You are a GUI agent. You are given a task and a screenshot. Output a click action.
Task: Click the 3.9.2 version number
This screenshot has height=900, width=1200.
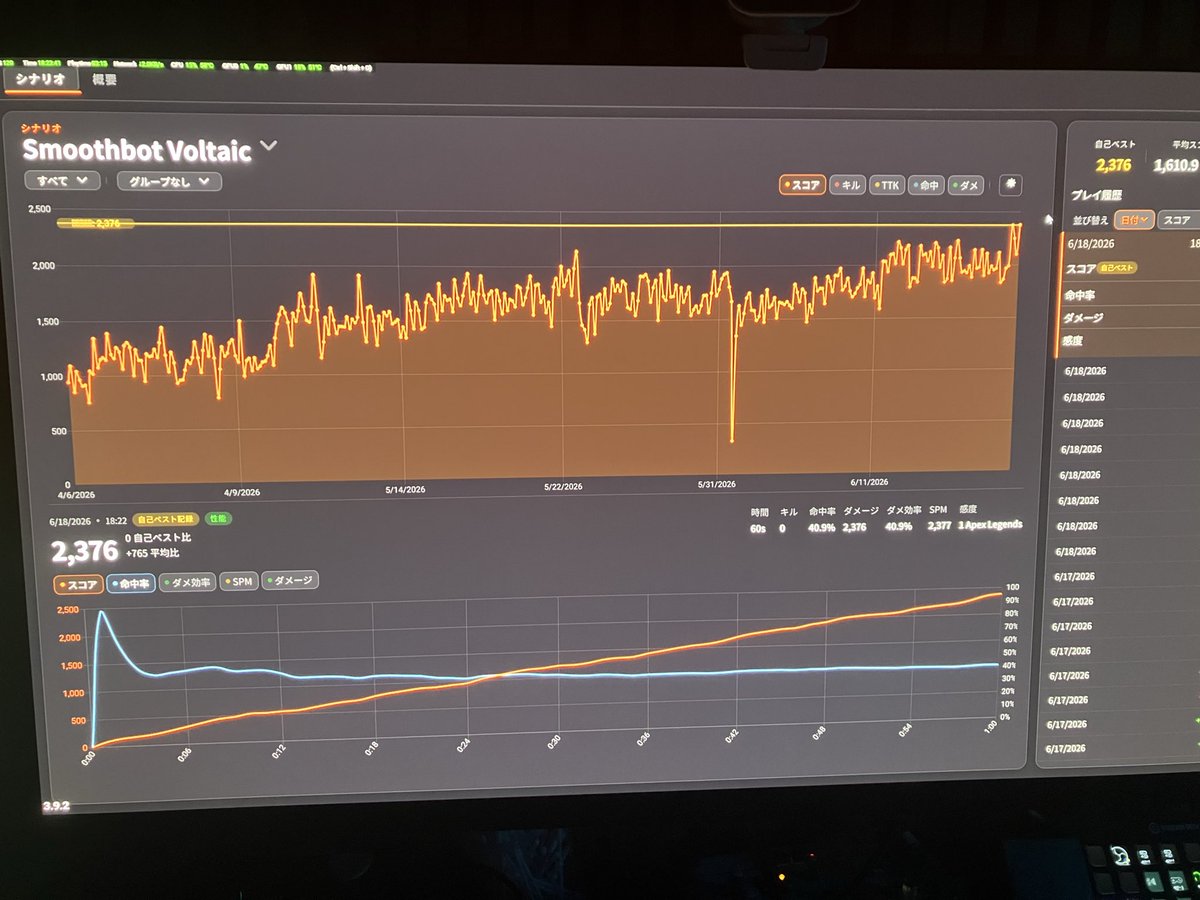tap(57, 805)
